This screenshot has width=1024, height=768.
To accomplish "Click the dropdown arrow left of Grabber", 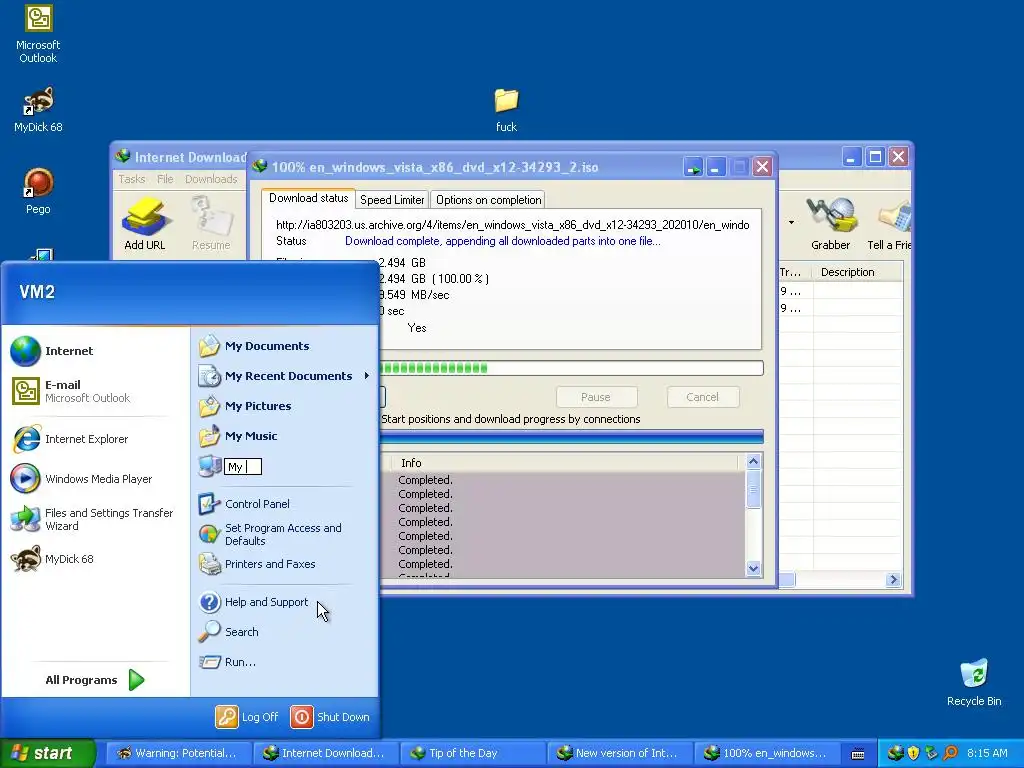I will click(792, 223).
